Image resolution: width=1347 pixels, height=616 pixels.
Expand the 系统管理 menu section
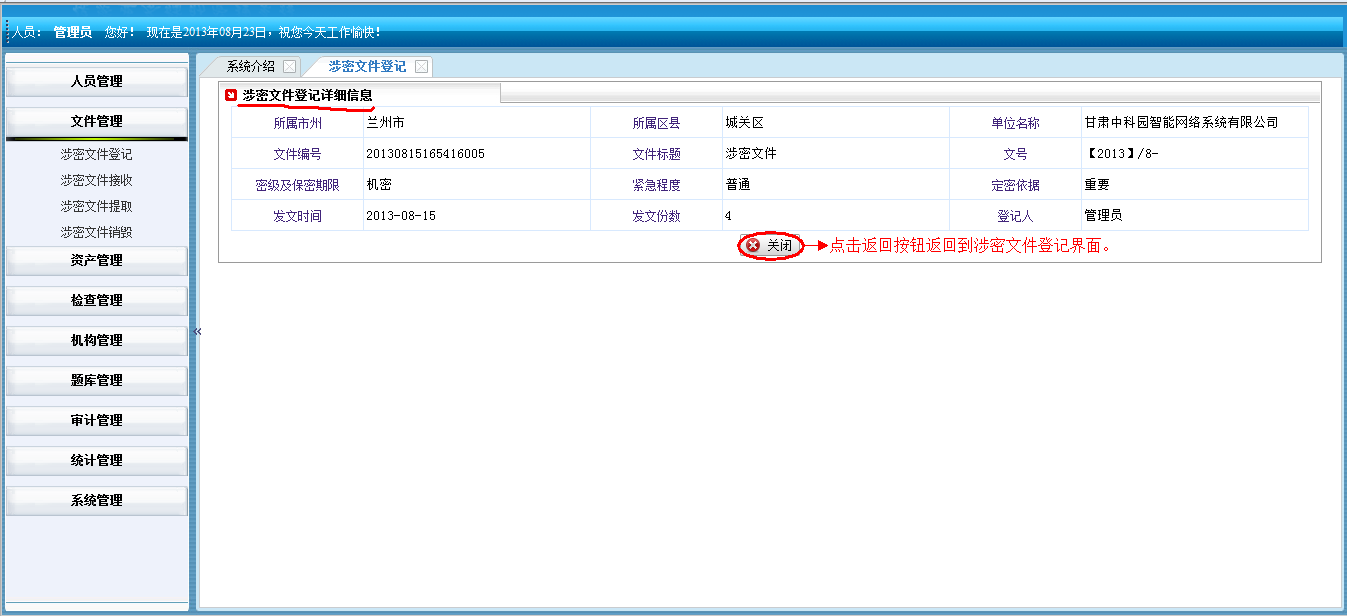tap(97, 501)
